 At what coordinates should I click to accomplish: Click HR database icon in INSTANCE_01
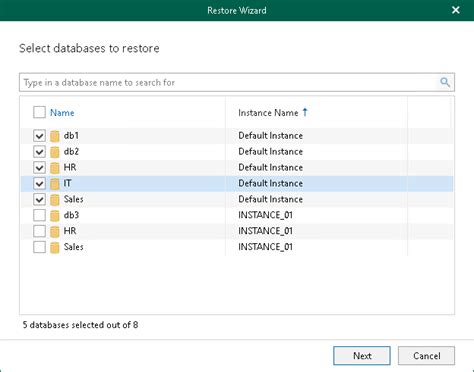coord(55,231)
